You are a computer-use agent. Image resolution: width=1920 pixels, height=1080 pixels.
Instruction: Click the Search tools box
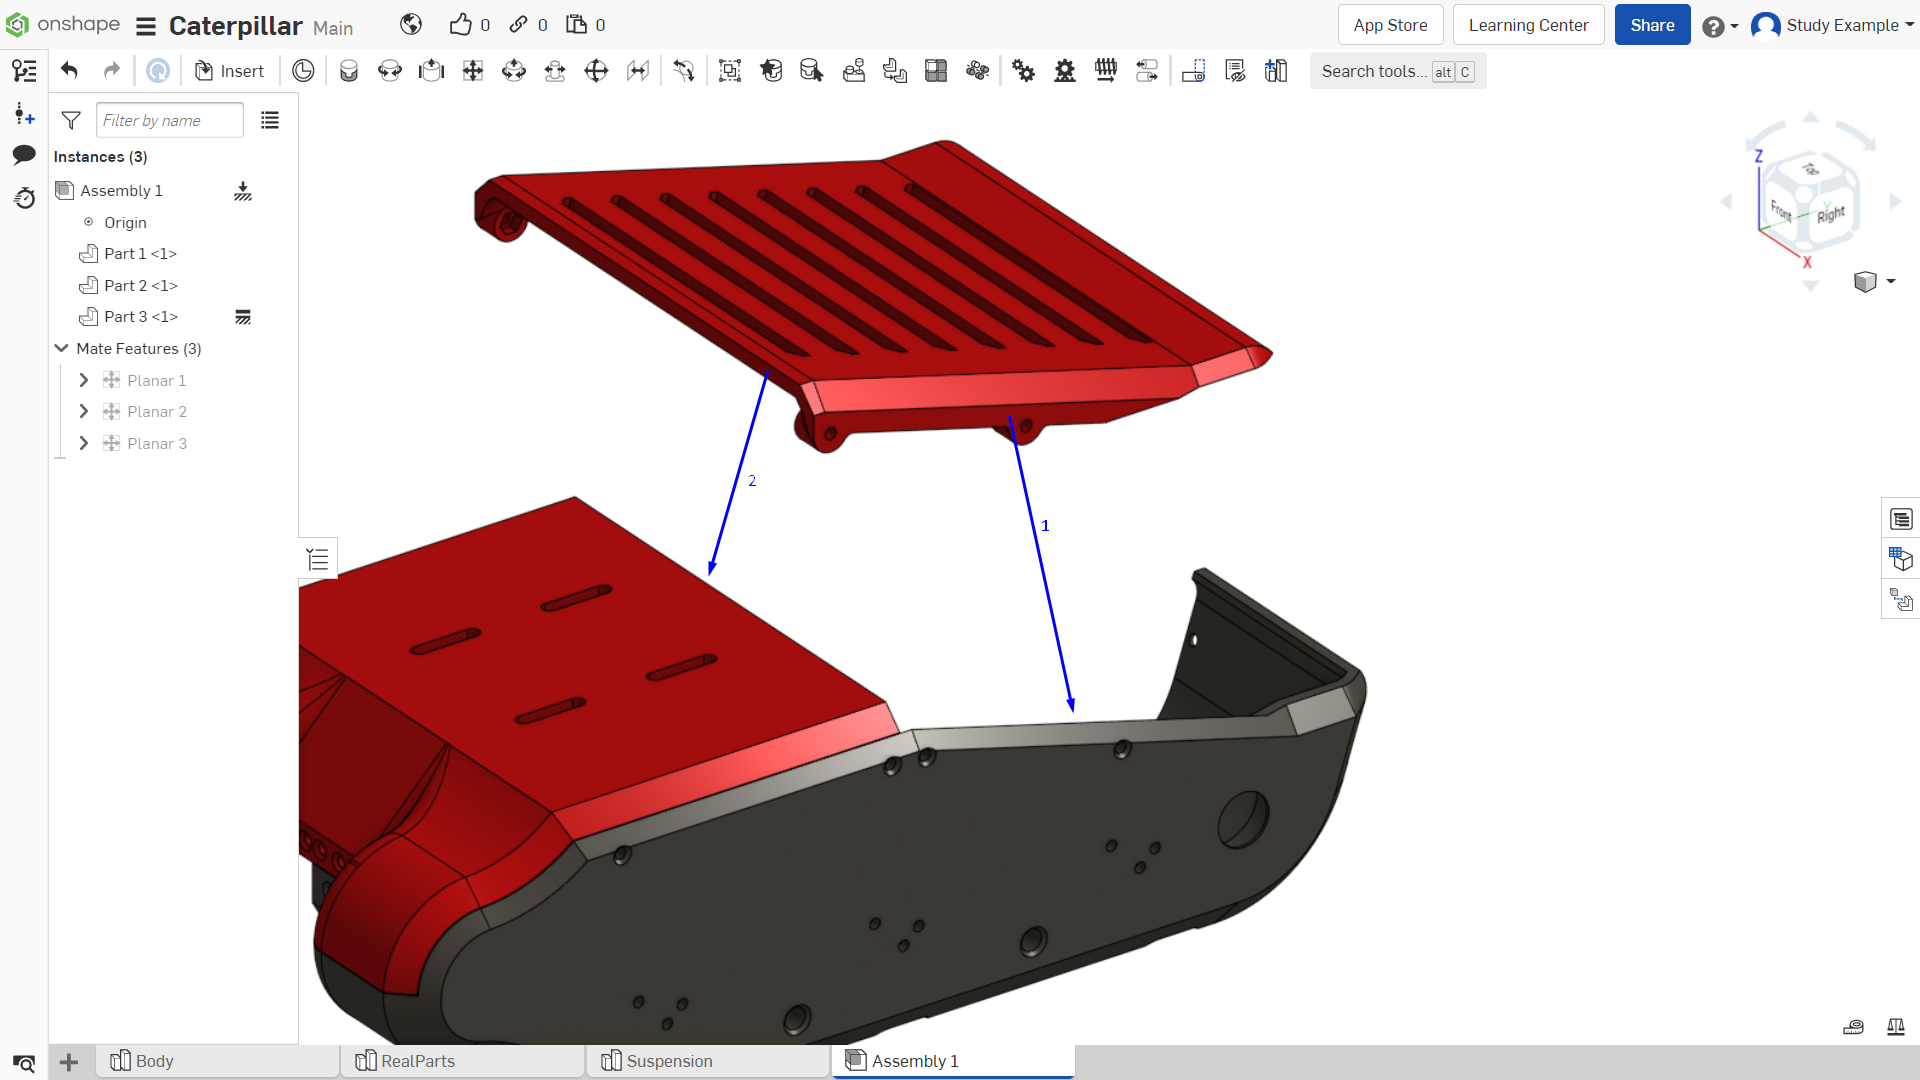tap(1397, 71)
